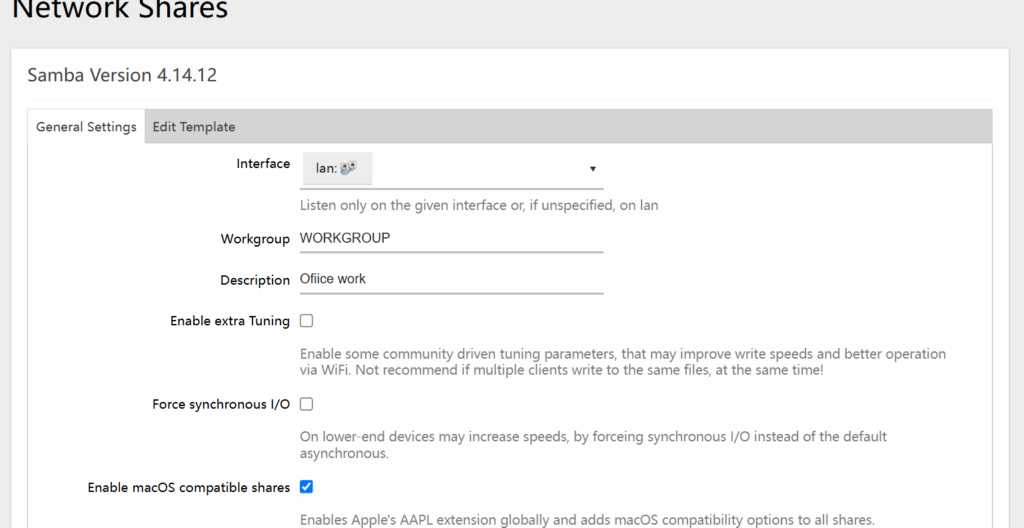Screen dimensions: 1024x528
Task: Open the Edit Template tab
Action: coord(194,127)
